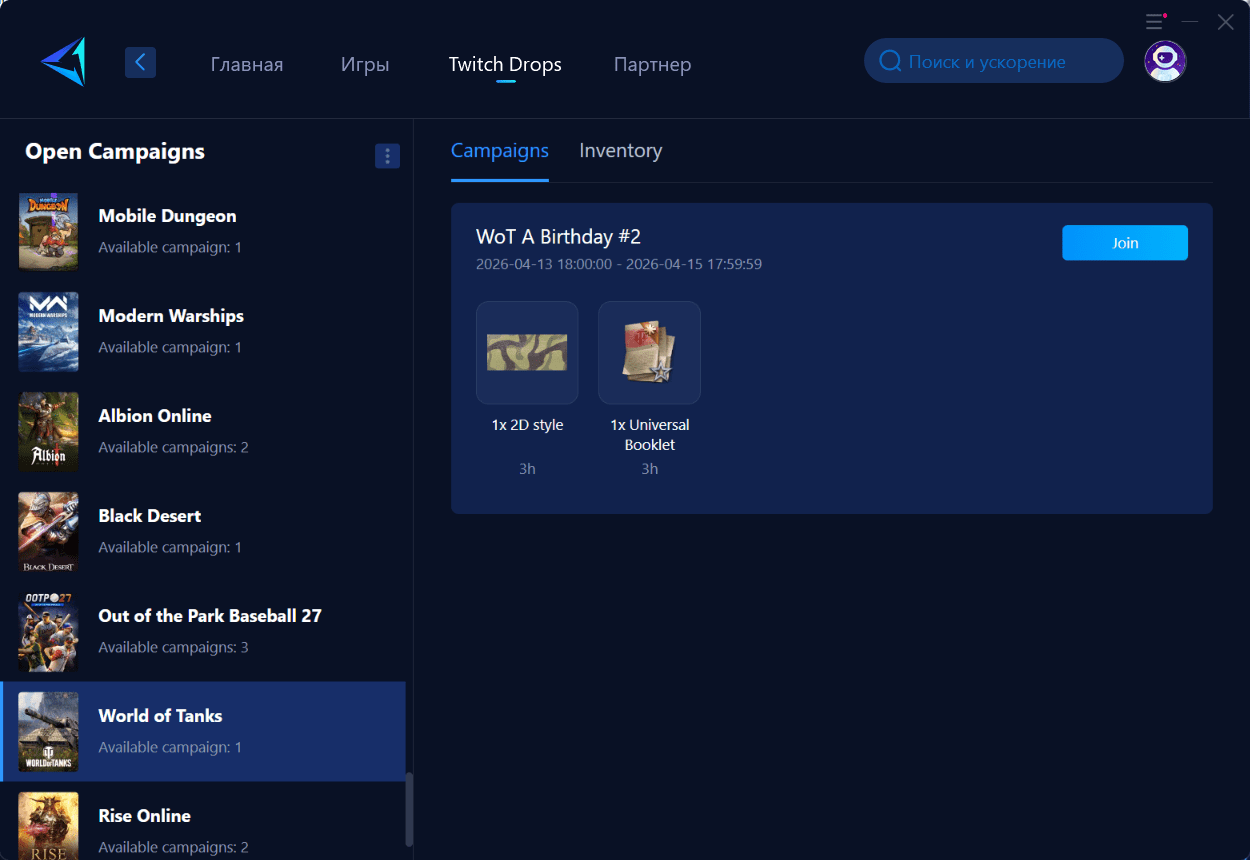
Task: Minimize the window
Action: coord(1190,21)
